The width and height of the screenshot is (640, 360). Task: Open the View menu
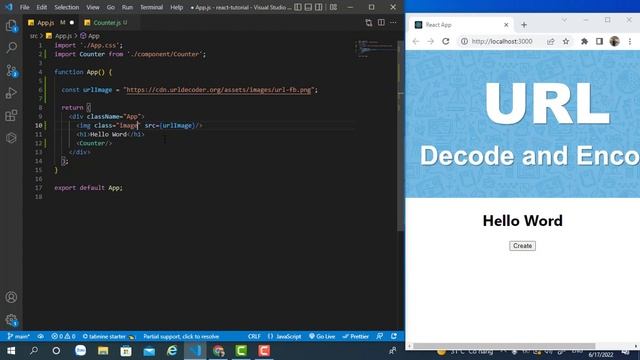(93, 7)
